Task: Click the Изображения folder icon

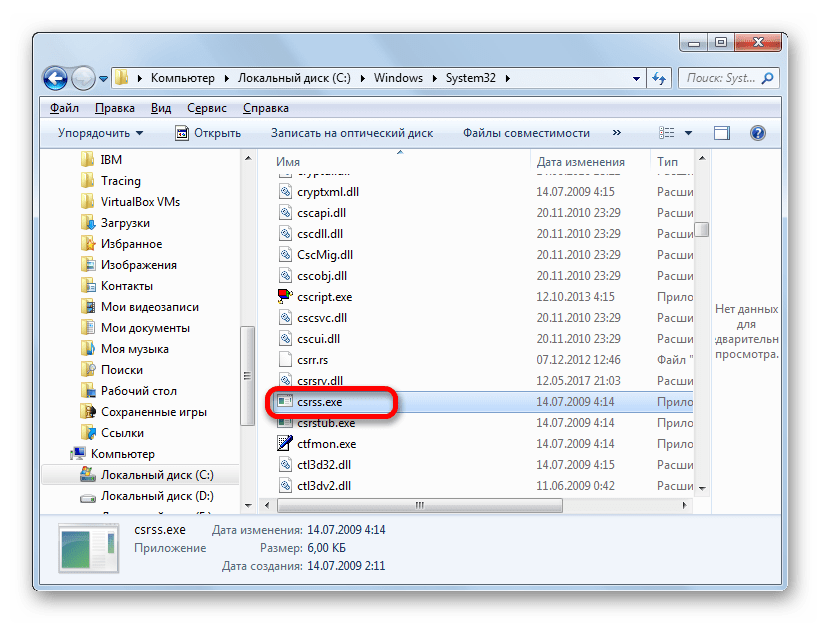Action: pos(88,265)
